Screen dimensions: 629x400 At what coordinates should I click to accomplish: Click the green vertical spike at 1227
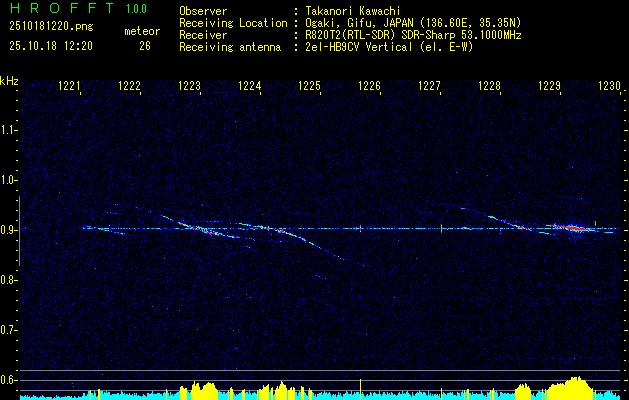[441, 229]
